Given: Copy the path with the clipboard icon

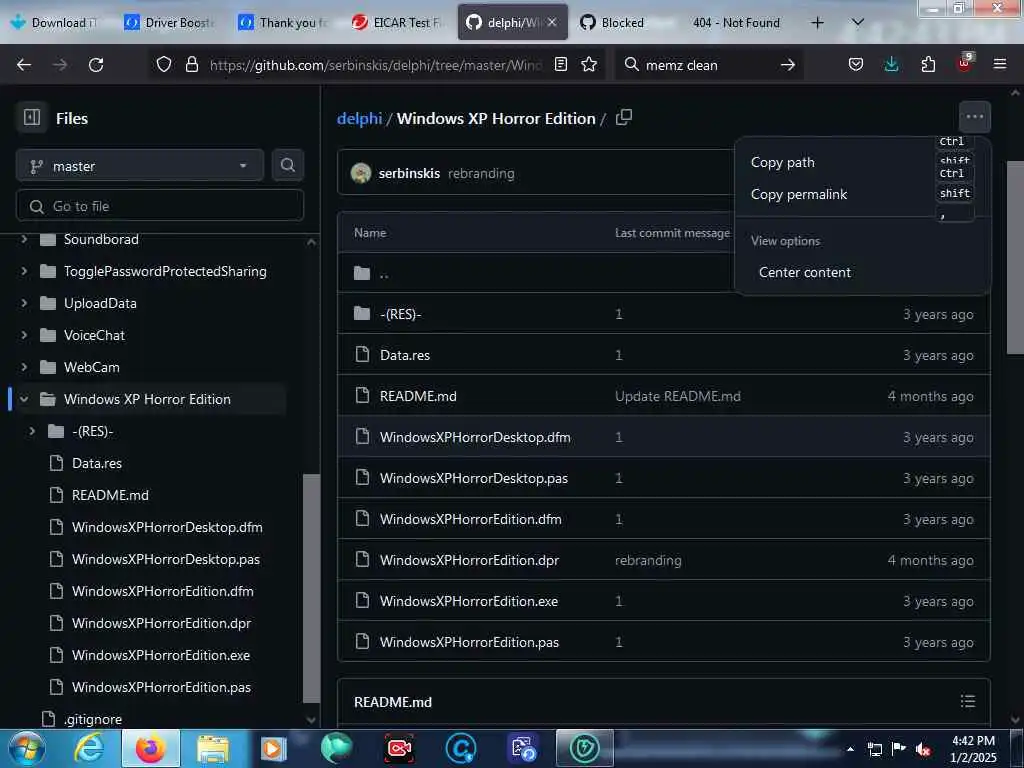Looking at the screenshot, I should pyautogui.click(x=624, y=118).
